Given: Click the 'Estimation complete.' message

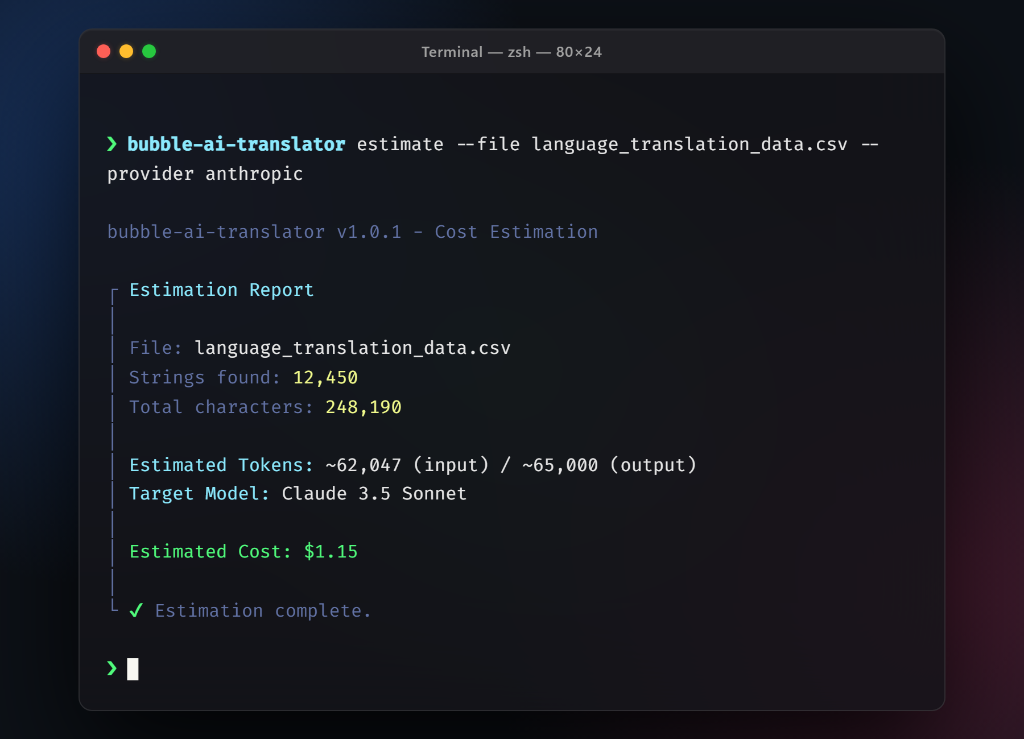Looking at the screenshot, I should (263, 611).
